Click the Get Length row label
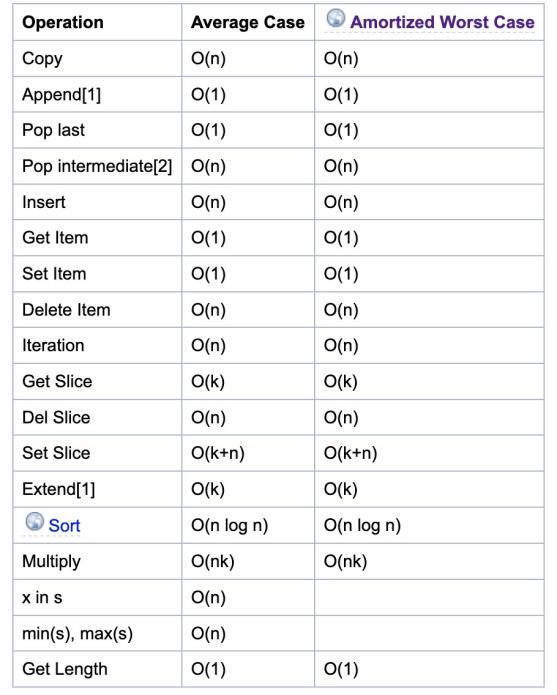557x695 pixels. point(65,669)
